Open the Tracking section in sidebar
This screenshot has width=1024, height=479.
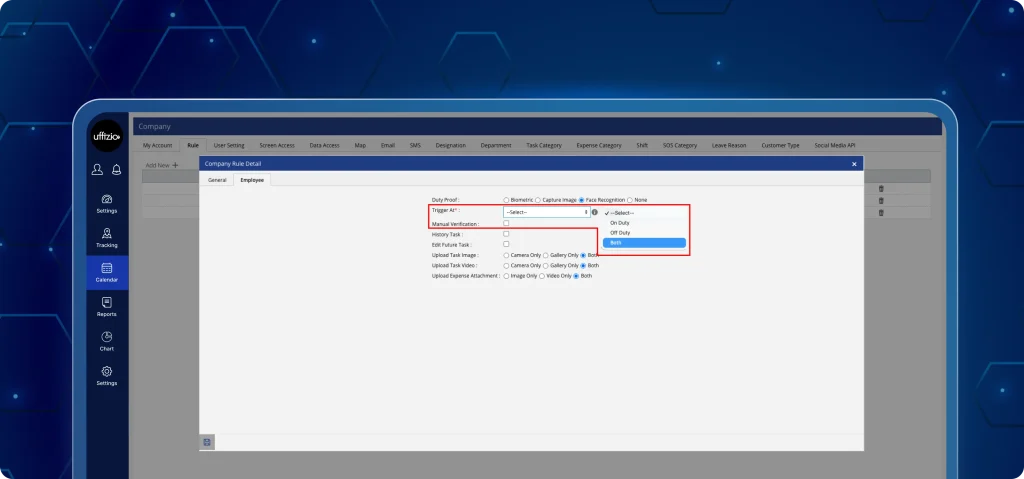pyautogui.click(x=107, y=237)
